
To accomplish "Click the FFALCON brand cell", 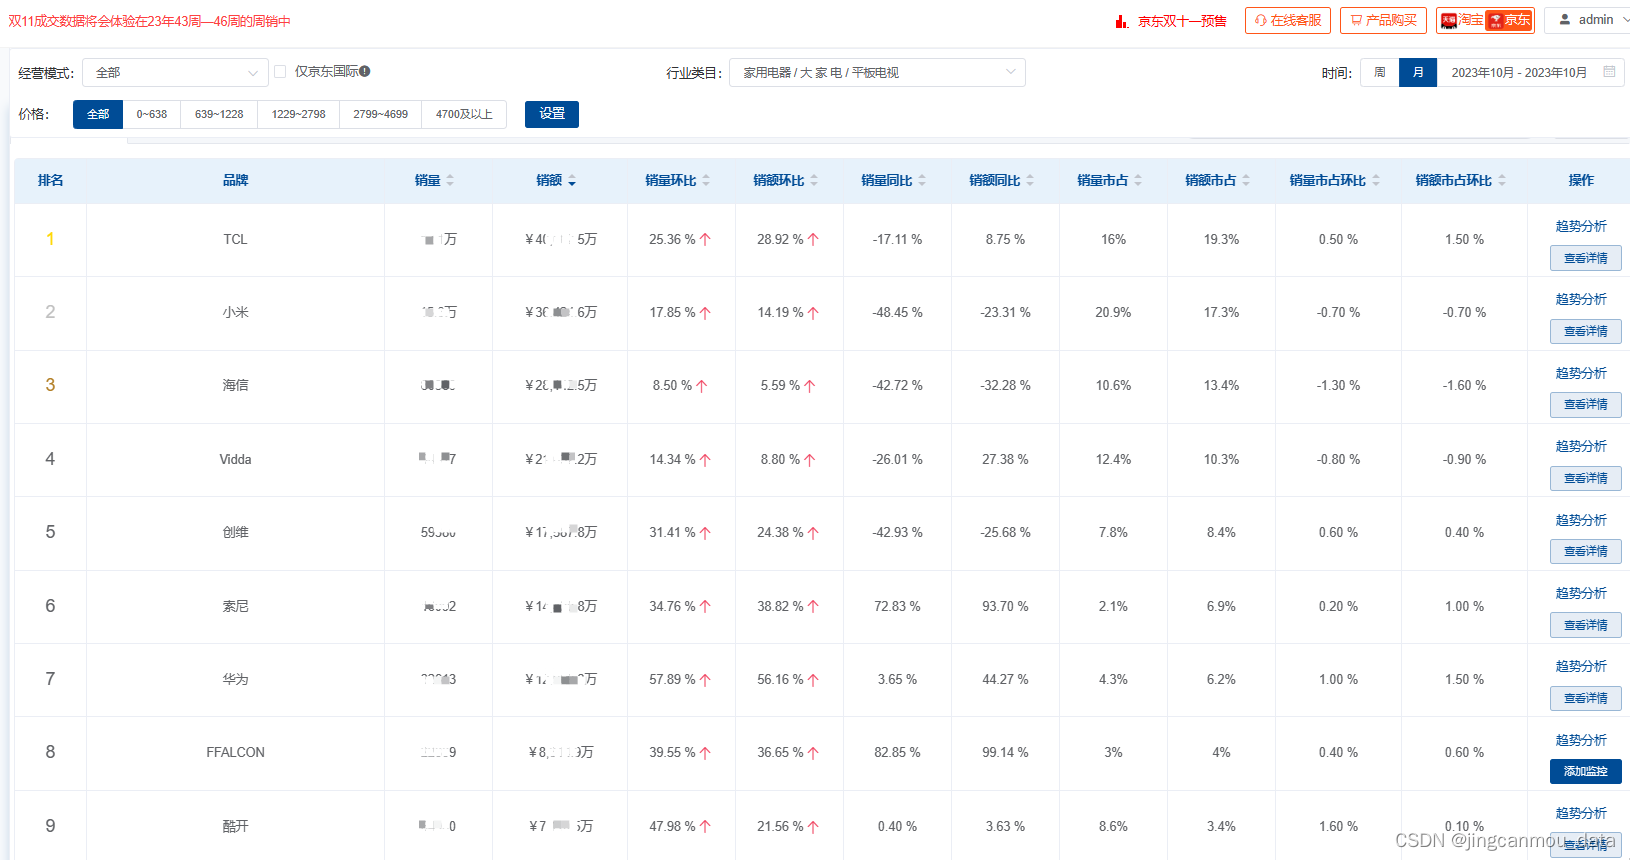I will click(235, 752).
